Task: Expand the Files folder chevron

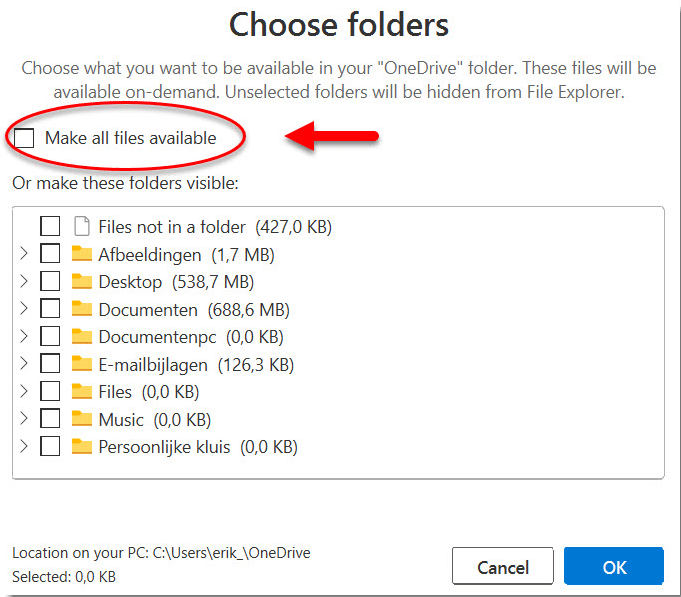Action: [x=23, y=392]
